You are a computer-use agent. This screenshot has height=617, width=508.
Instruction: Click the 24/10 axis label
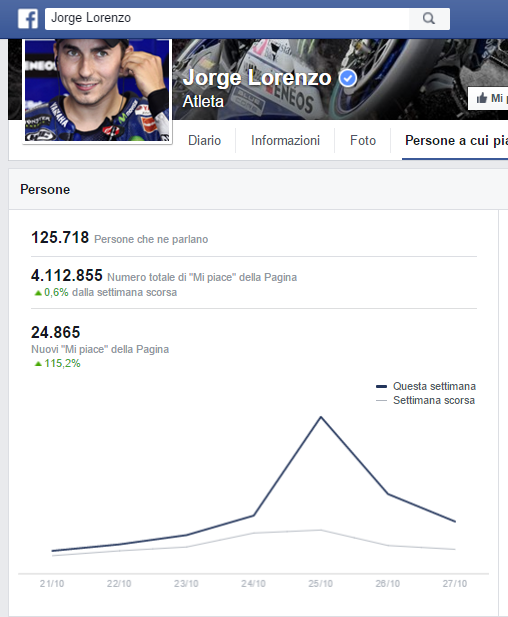[x=253, y=584]
